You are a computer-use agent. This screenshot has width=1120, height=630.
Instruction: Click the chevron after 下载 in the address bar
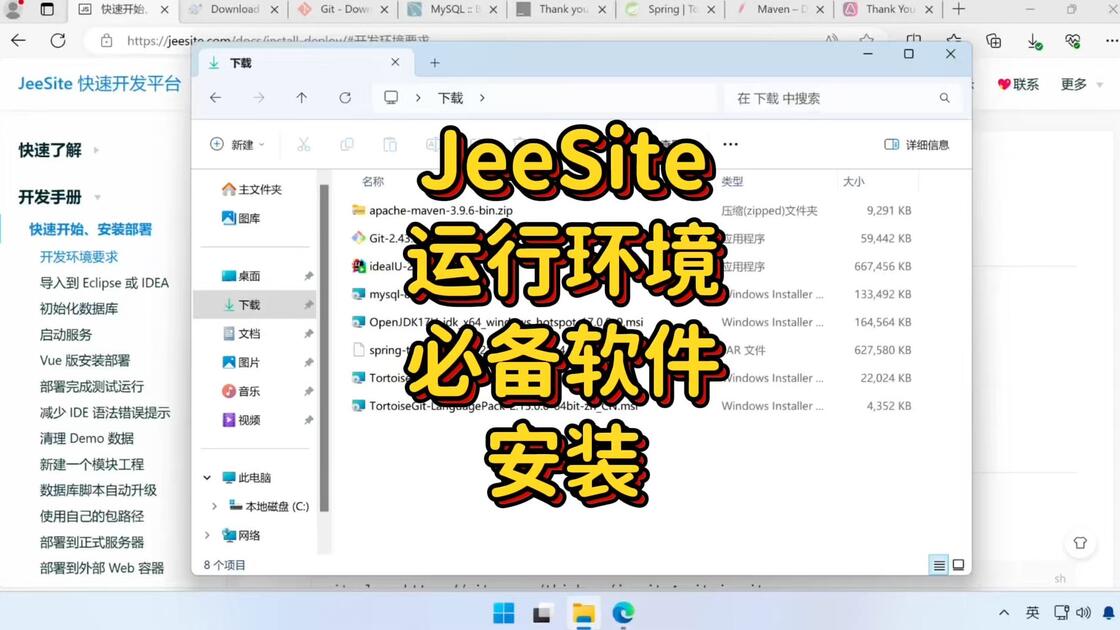(x=482, y=98)
